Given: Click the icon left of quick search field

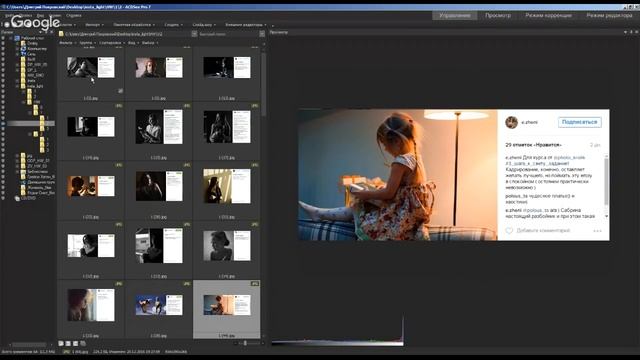Looking at the screenshot, I should [194, 34].
